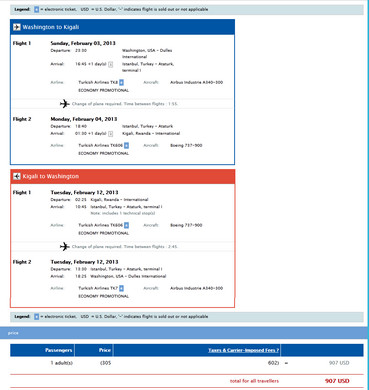
Task: Click the 02:25 departure time from Kigali
Action: tap(81, 200)
